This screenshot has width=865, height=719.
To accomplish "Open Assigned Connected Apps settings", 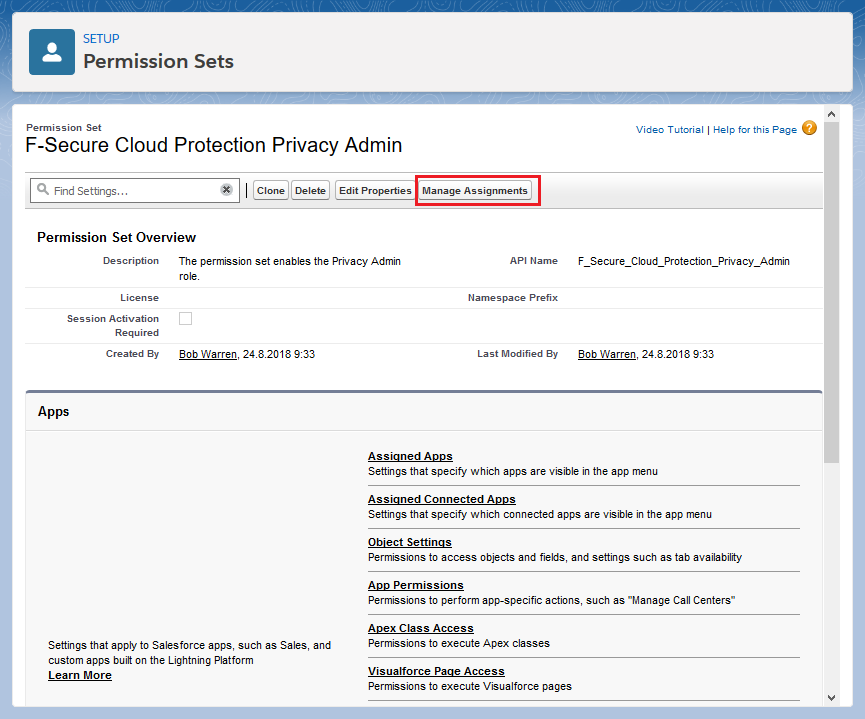I will click(x=442, y=499).
